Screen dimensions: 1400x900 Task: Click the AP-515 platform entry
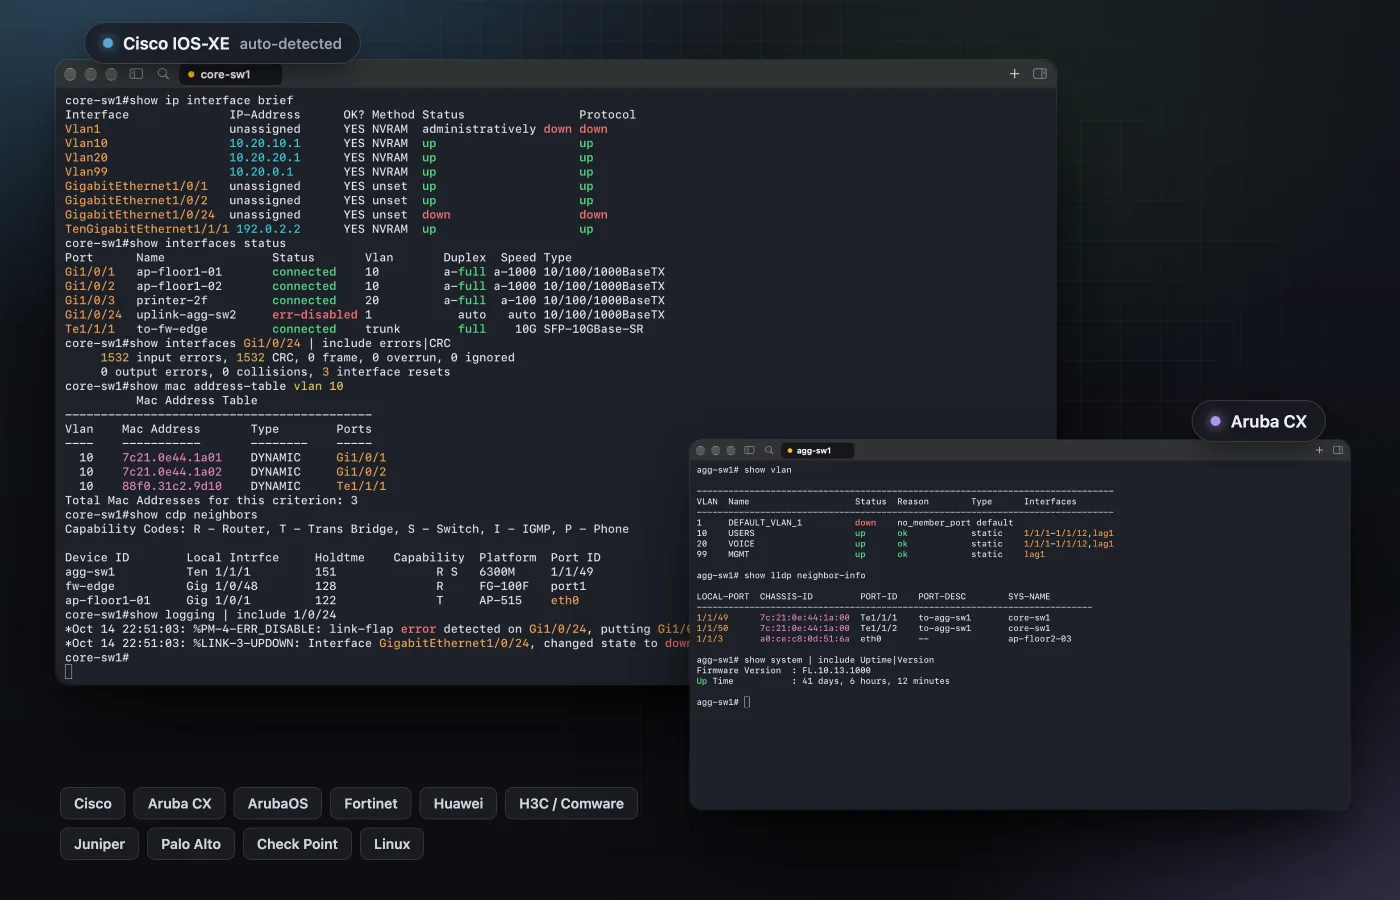(501, 601)
